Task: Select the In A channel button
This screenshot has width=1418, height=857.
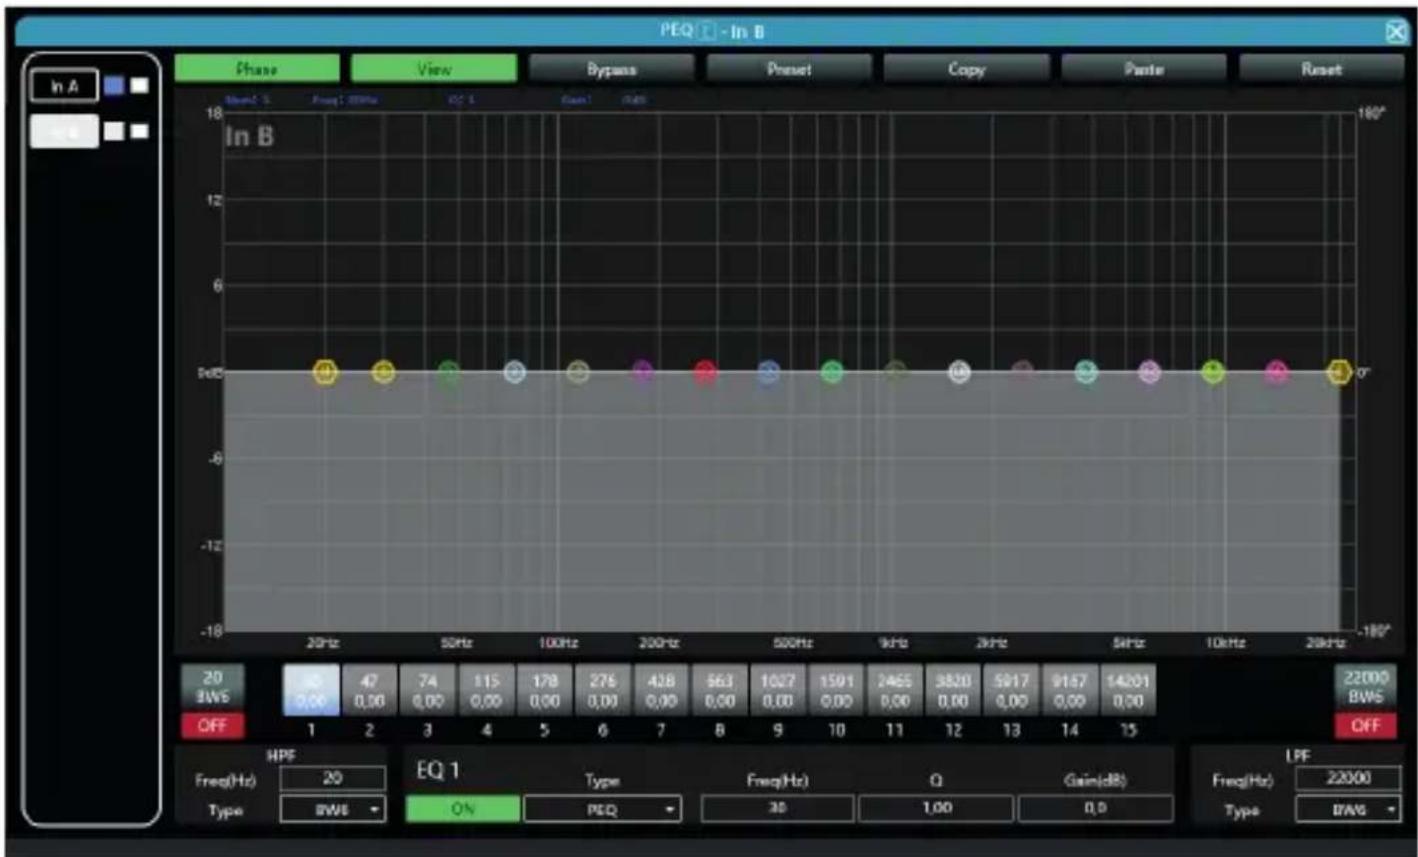Action: pos(64,86)
